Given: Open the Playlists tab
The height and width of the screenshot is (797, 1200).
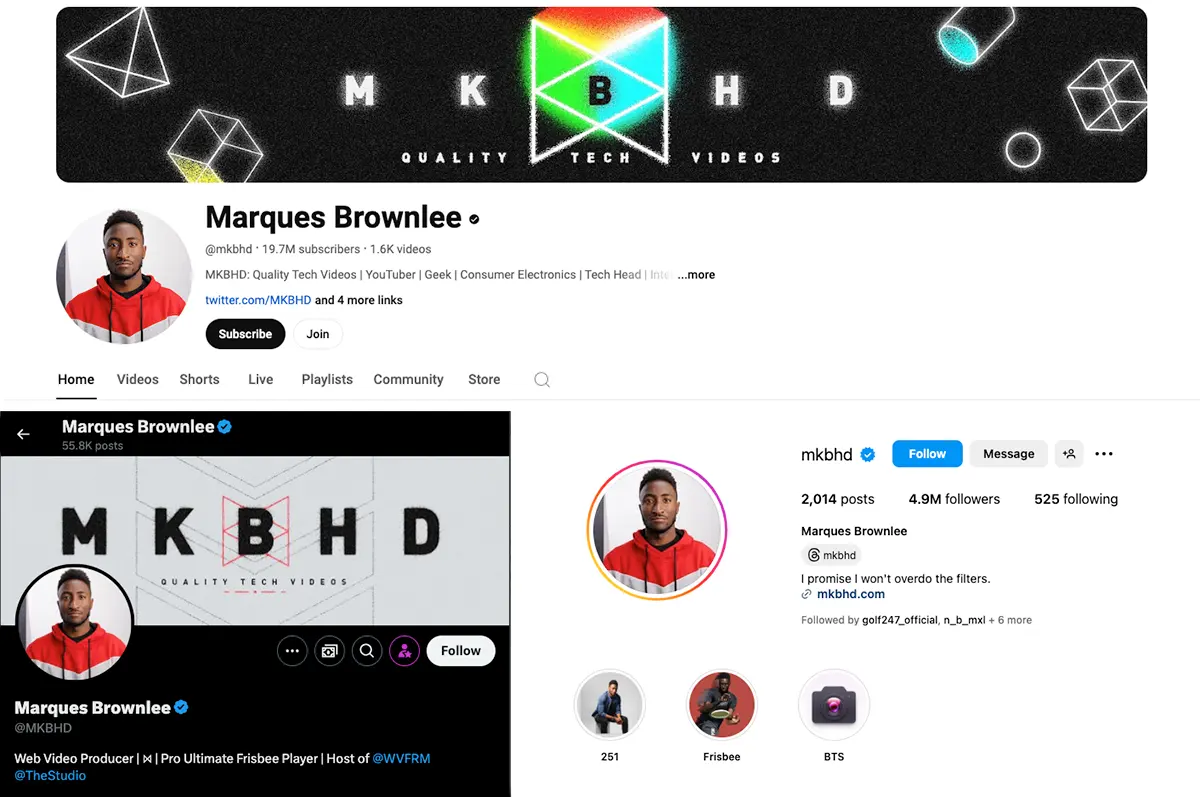Looking at the screenshot, I should click(327, 380).
